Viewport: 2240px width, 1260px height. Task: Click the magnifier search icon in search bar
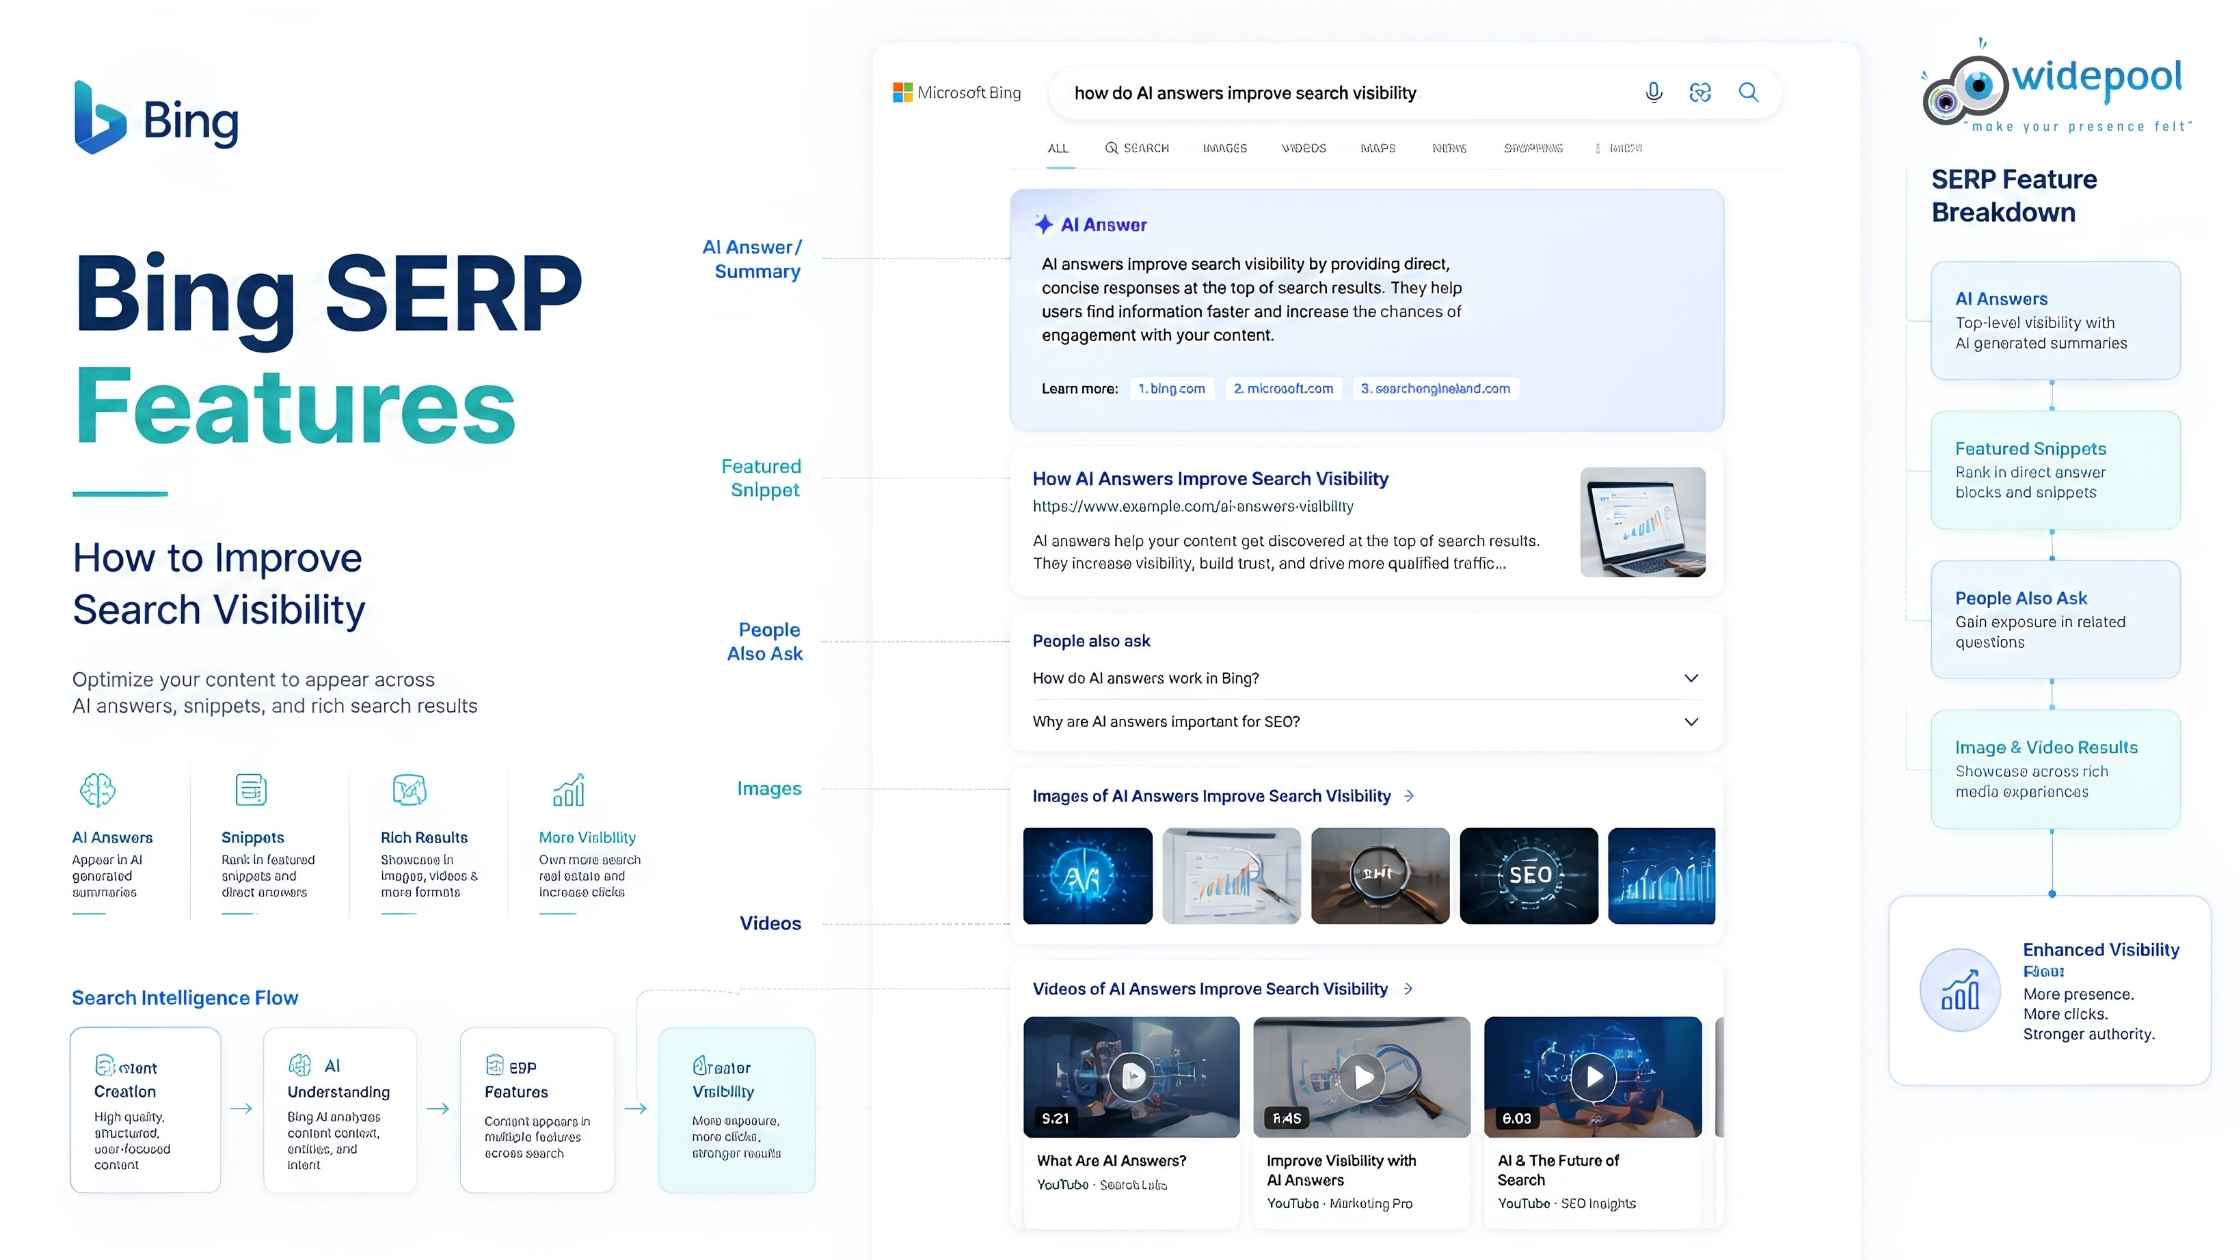pos(1748,92)
